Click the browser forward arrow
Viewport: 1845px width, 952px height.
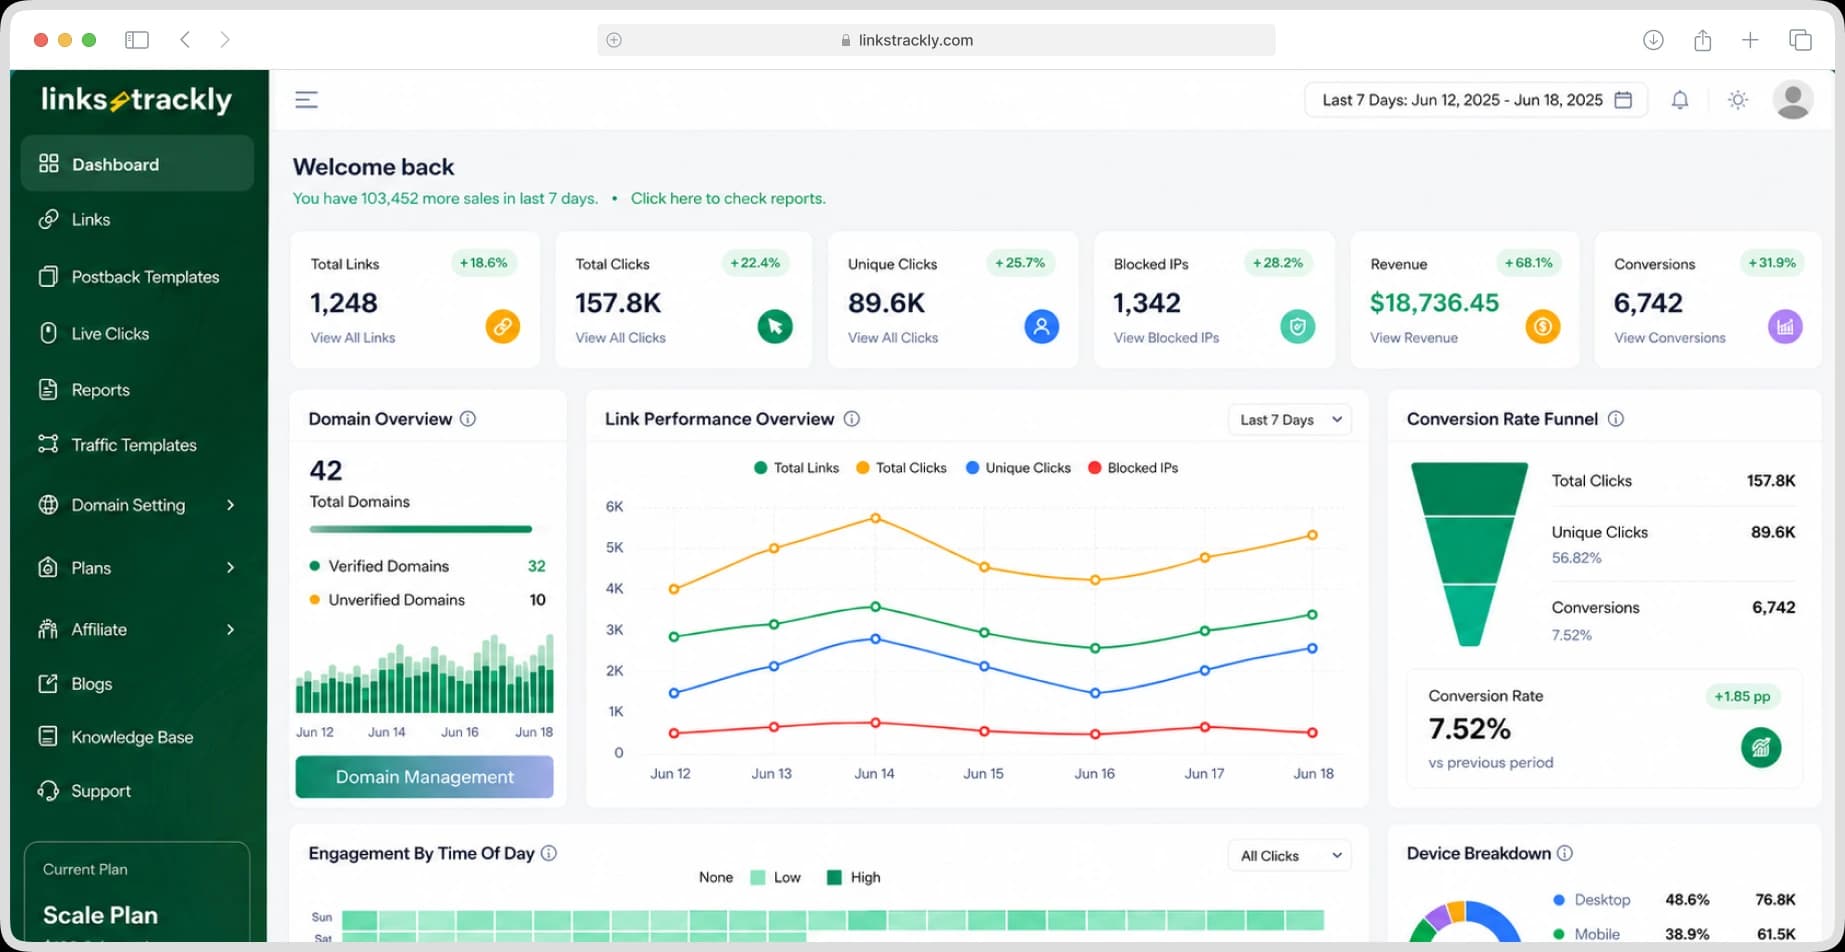tap(225, 40)
